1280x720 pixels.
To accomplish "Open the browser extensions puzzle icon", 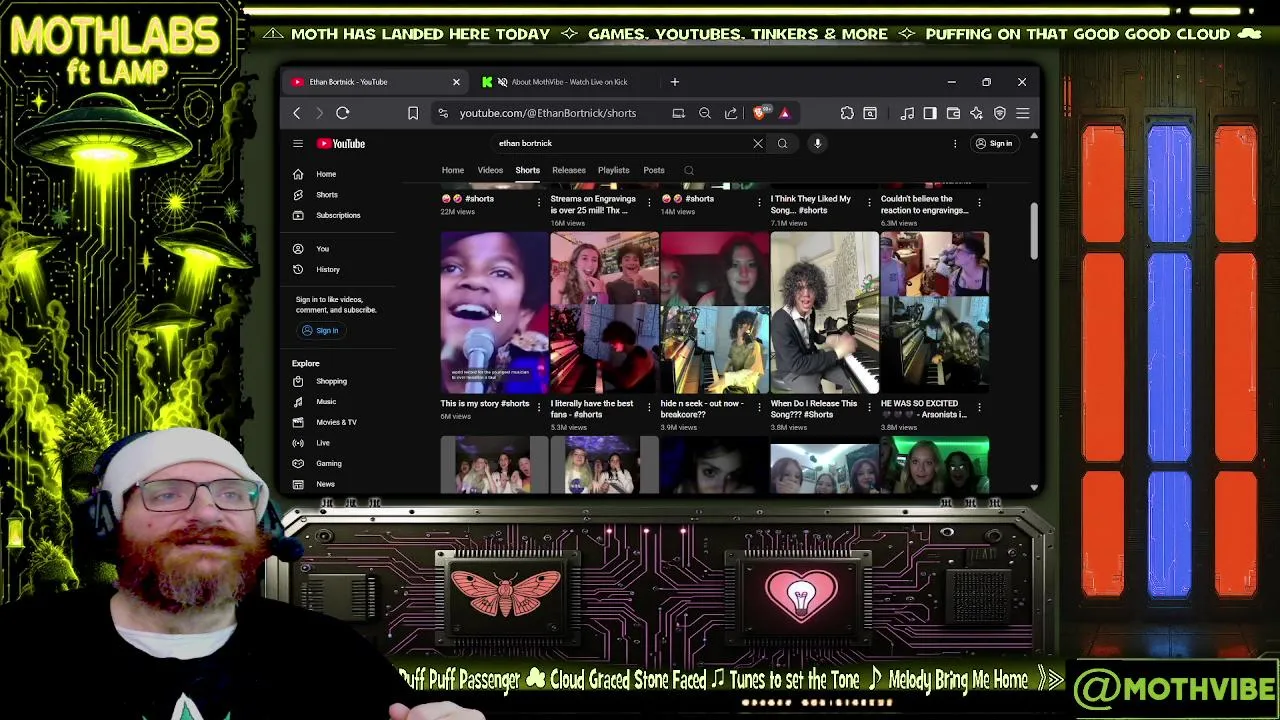I will (x=847, y=113).
